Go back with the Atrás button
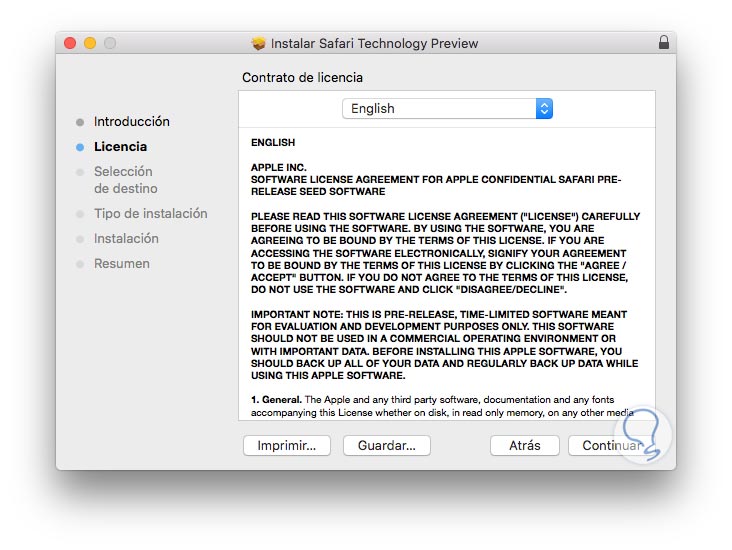The height and width of the screenshot is (550, 732). click(x=525, y=445)
